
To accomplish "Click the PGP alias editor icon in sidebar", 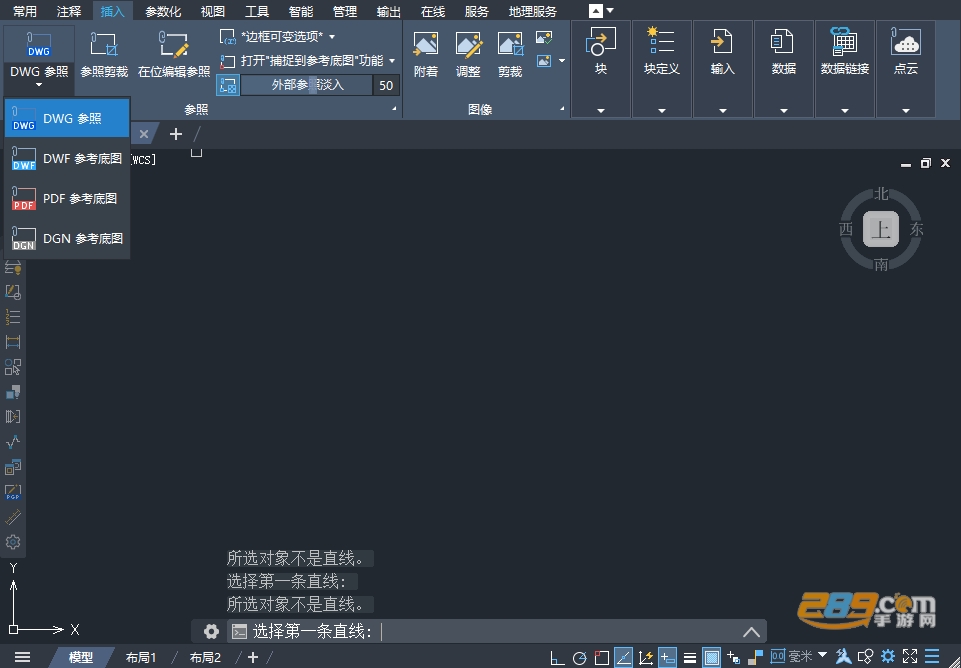I will [13, 492].
